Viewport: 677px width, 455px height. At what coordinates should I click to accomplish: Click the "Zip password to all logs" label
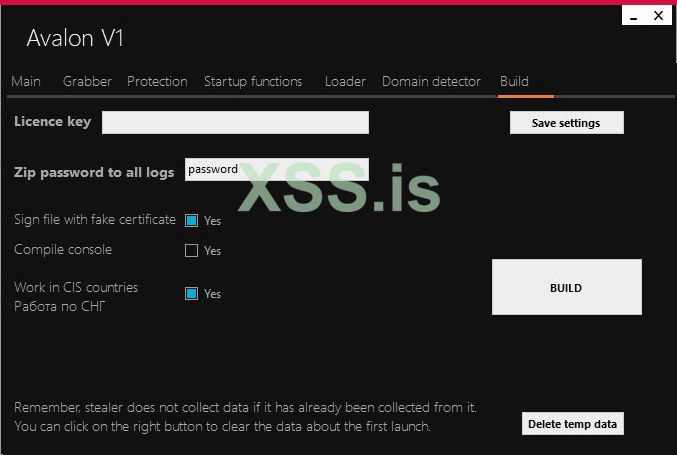pos(94,172)
